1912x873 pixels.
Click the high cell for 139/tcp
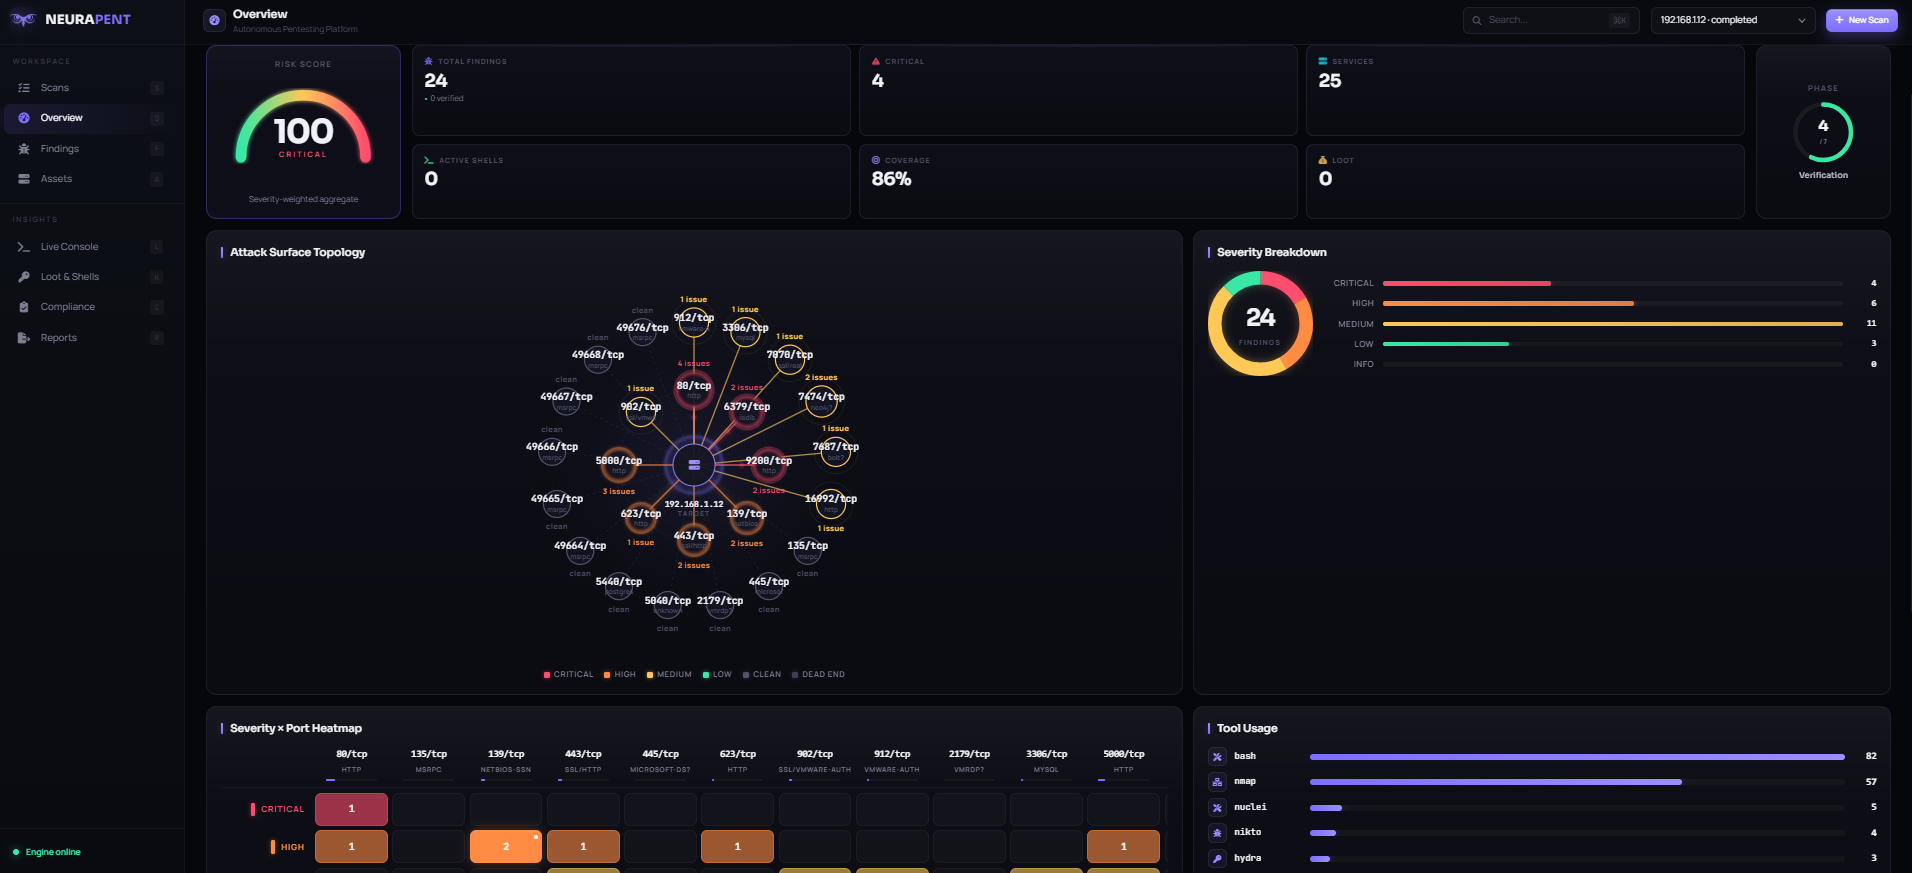pyautogui.click(x=506, y=847)
